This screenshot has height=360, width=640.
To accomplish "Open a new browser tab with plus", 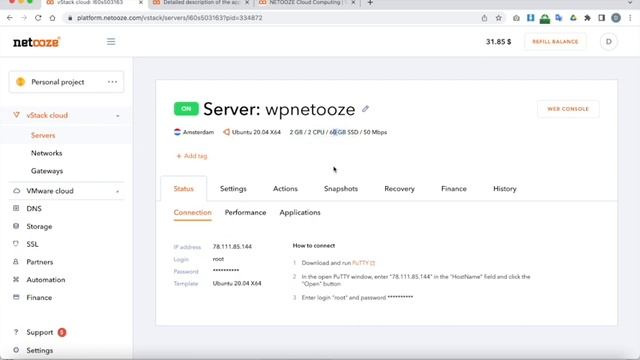I will (x=370, y=2).
